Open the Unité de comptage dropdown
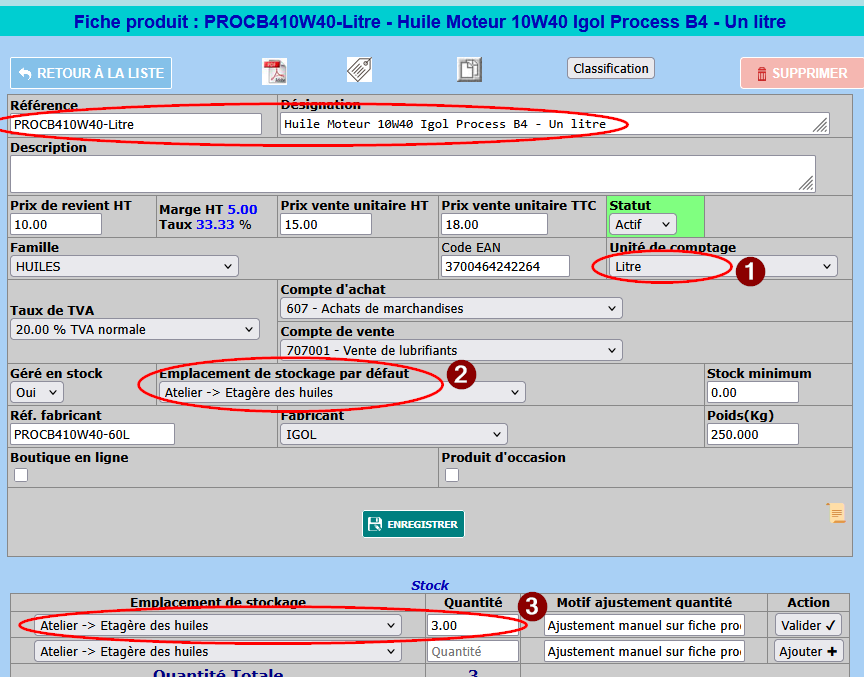Screen dimensions: 864x677 [723, 266]
